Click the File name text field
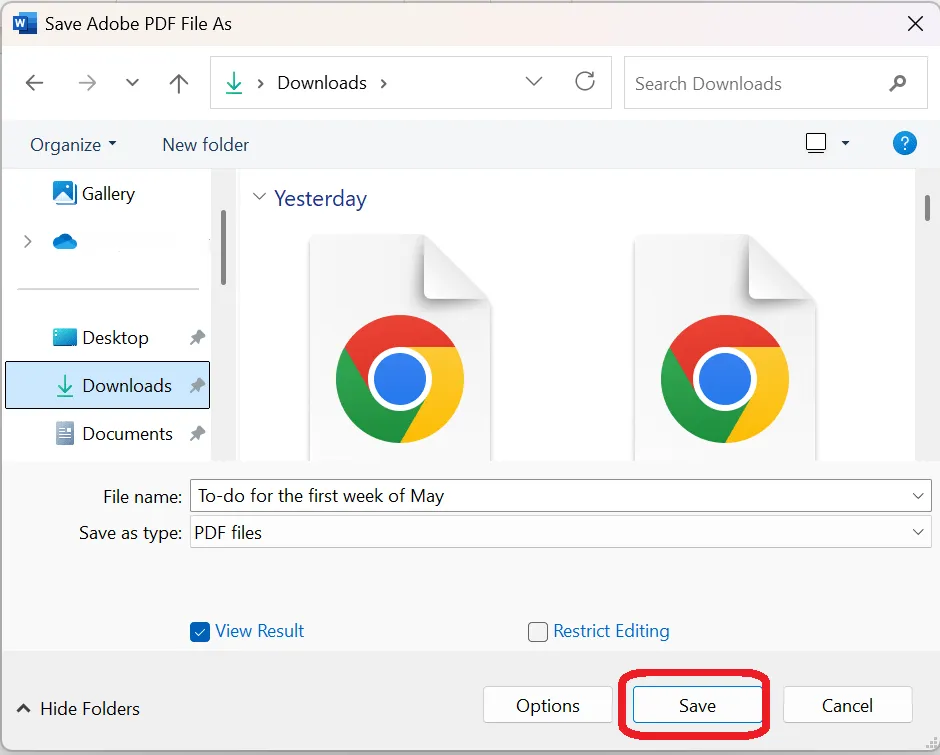The image size is (940, 755). pos(561,496)
